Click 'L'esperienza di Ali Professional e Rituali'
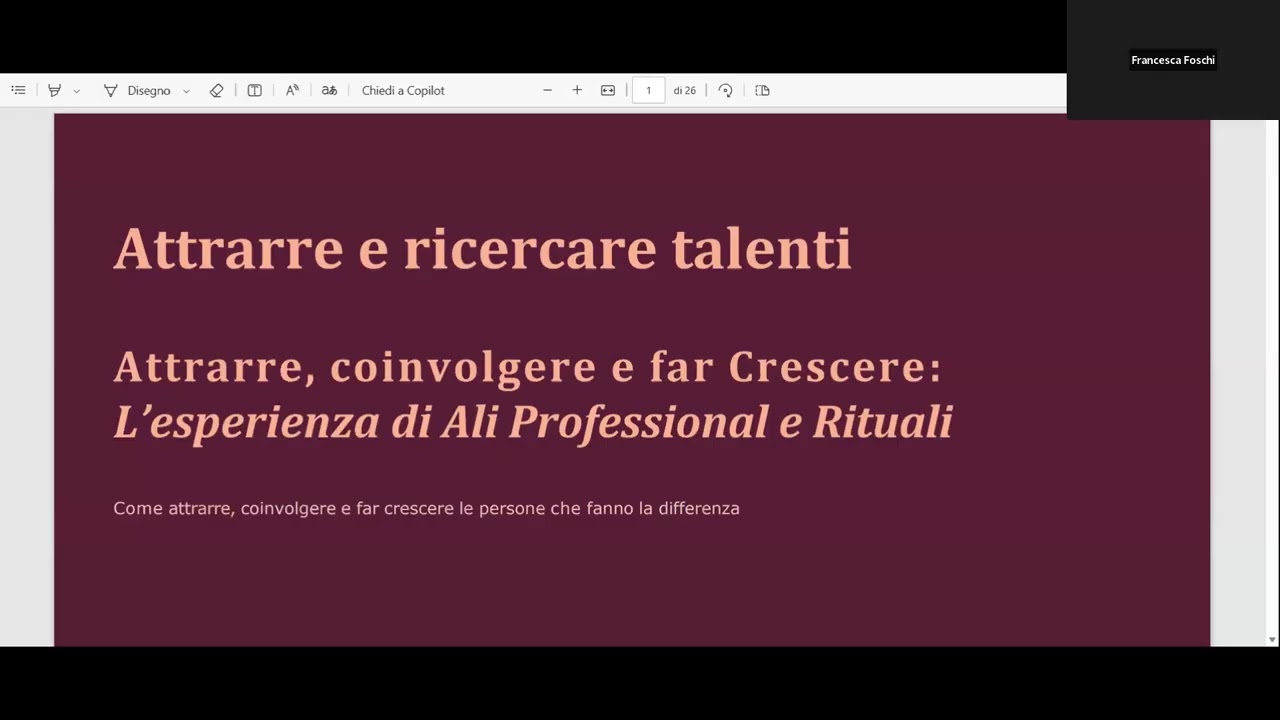 tap(533, 422)
